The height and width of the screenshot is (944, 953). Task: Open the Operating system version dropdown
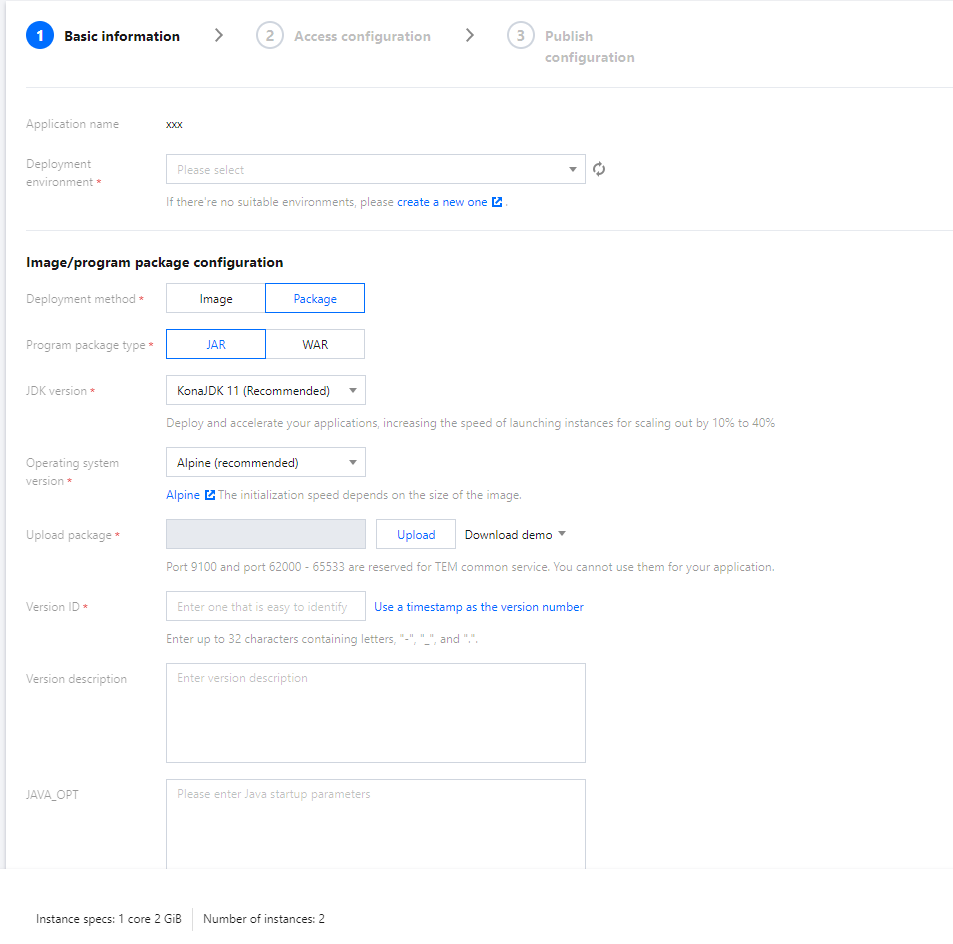pyautogui.click(x=265, y=463)
